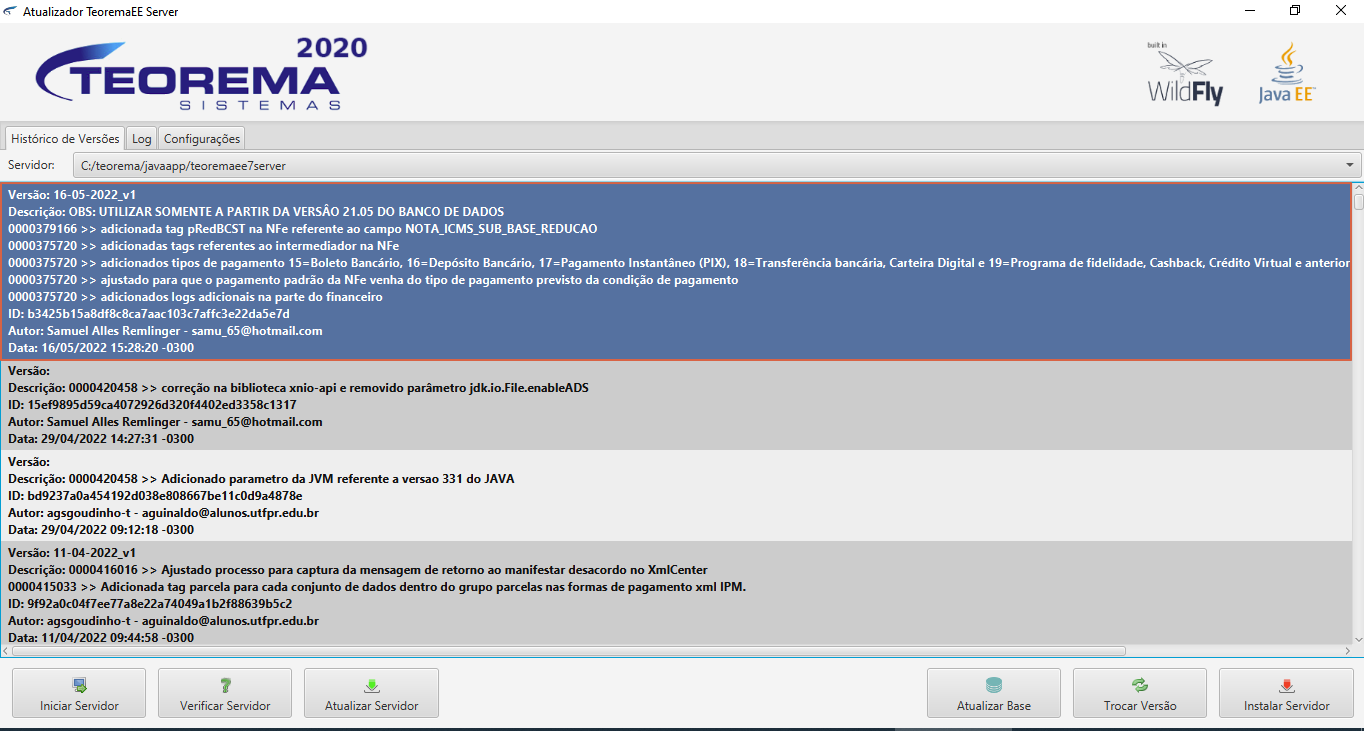The image size is (1364, 731).
Task: Switch to the Histórico de Versões tab
Action: coord(65,139)
